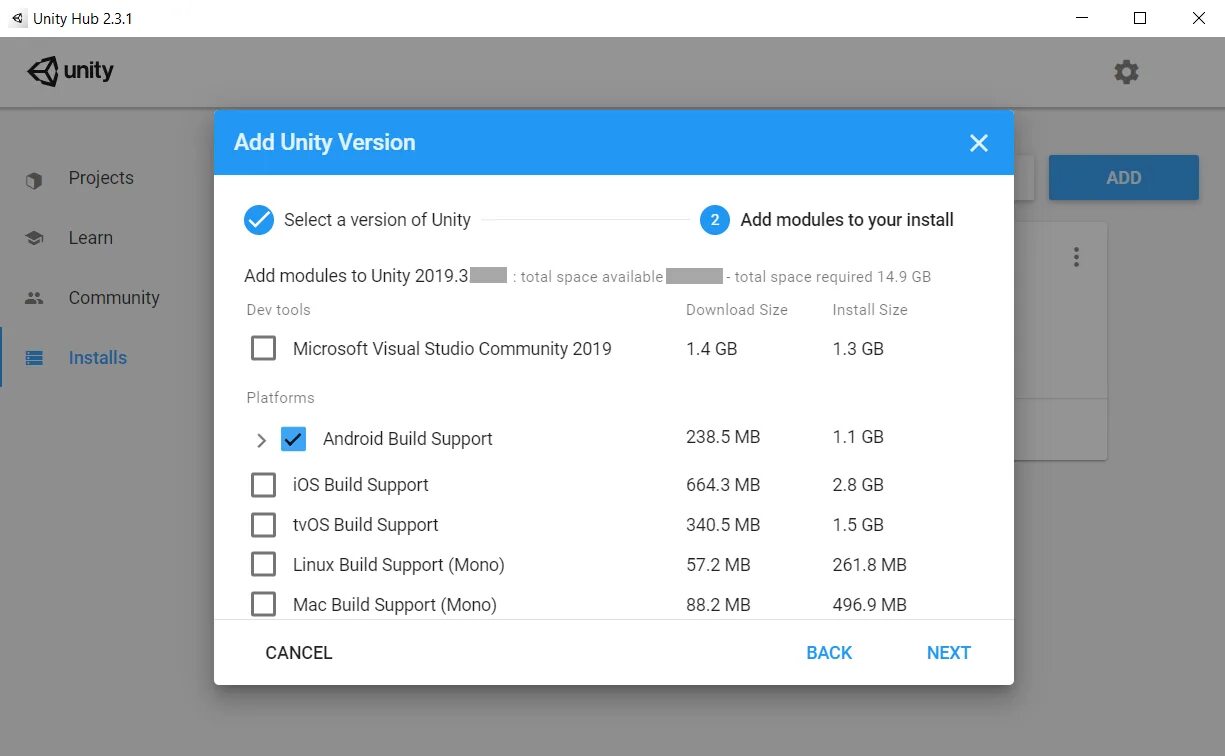
Task: Click the Projects cube icon in sidebar
Action: pos(34,180)
